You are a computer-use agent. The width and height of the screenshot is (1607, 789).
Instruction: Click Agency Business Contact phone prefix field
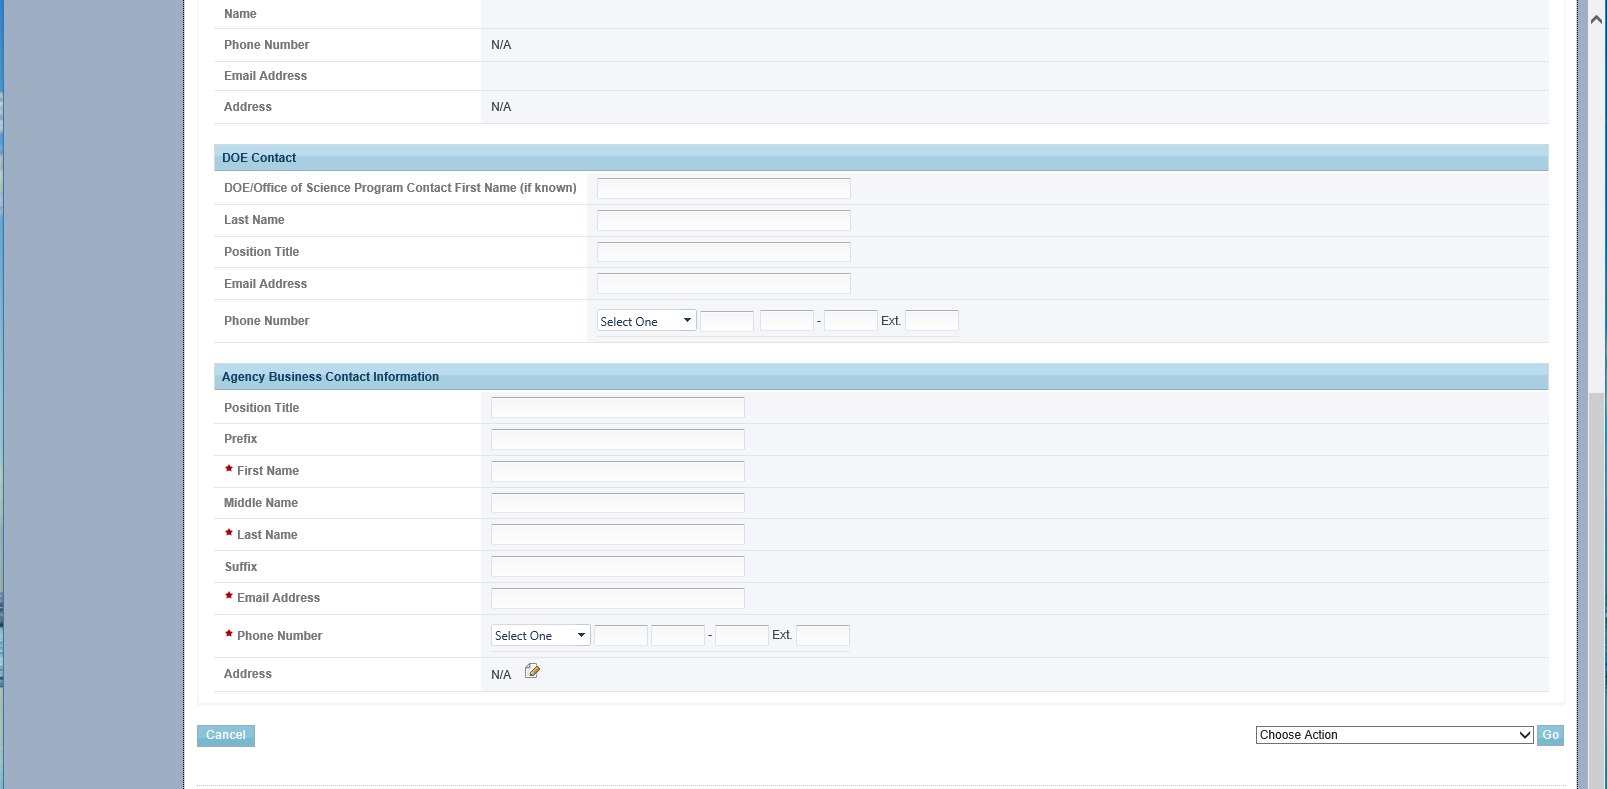tap(678, 635)
